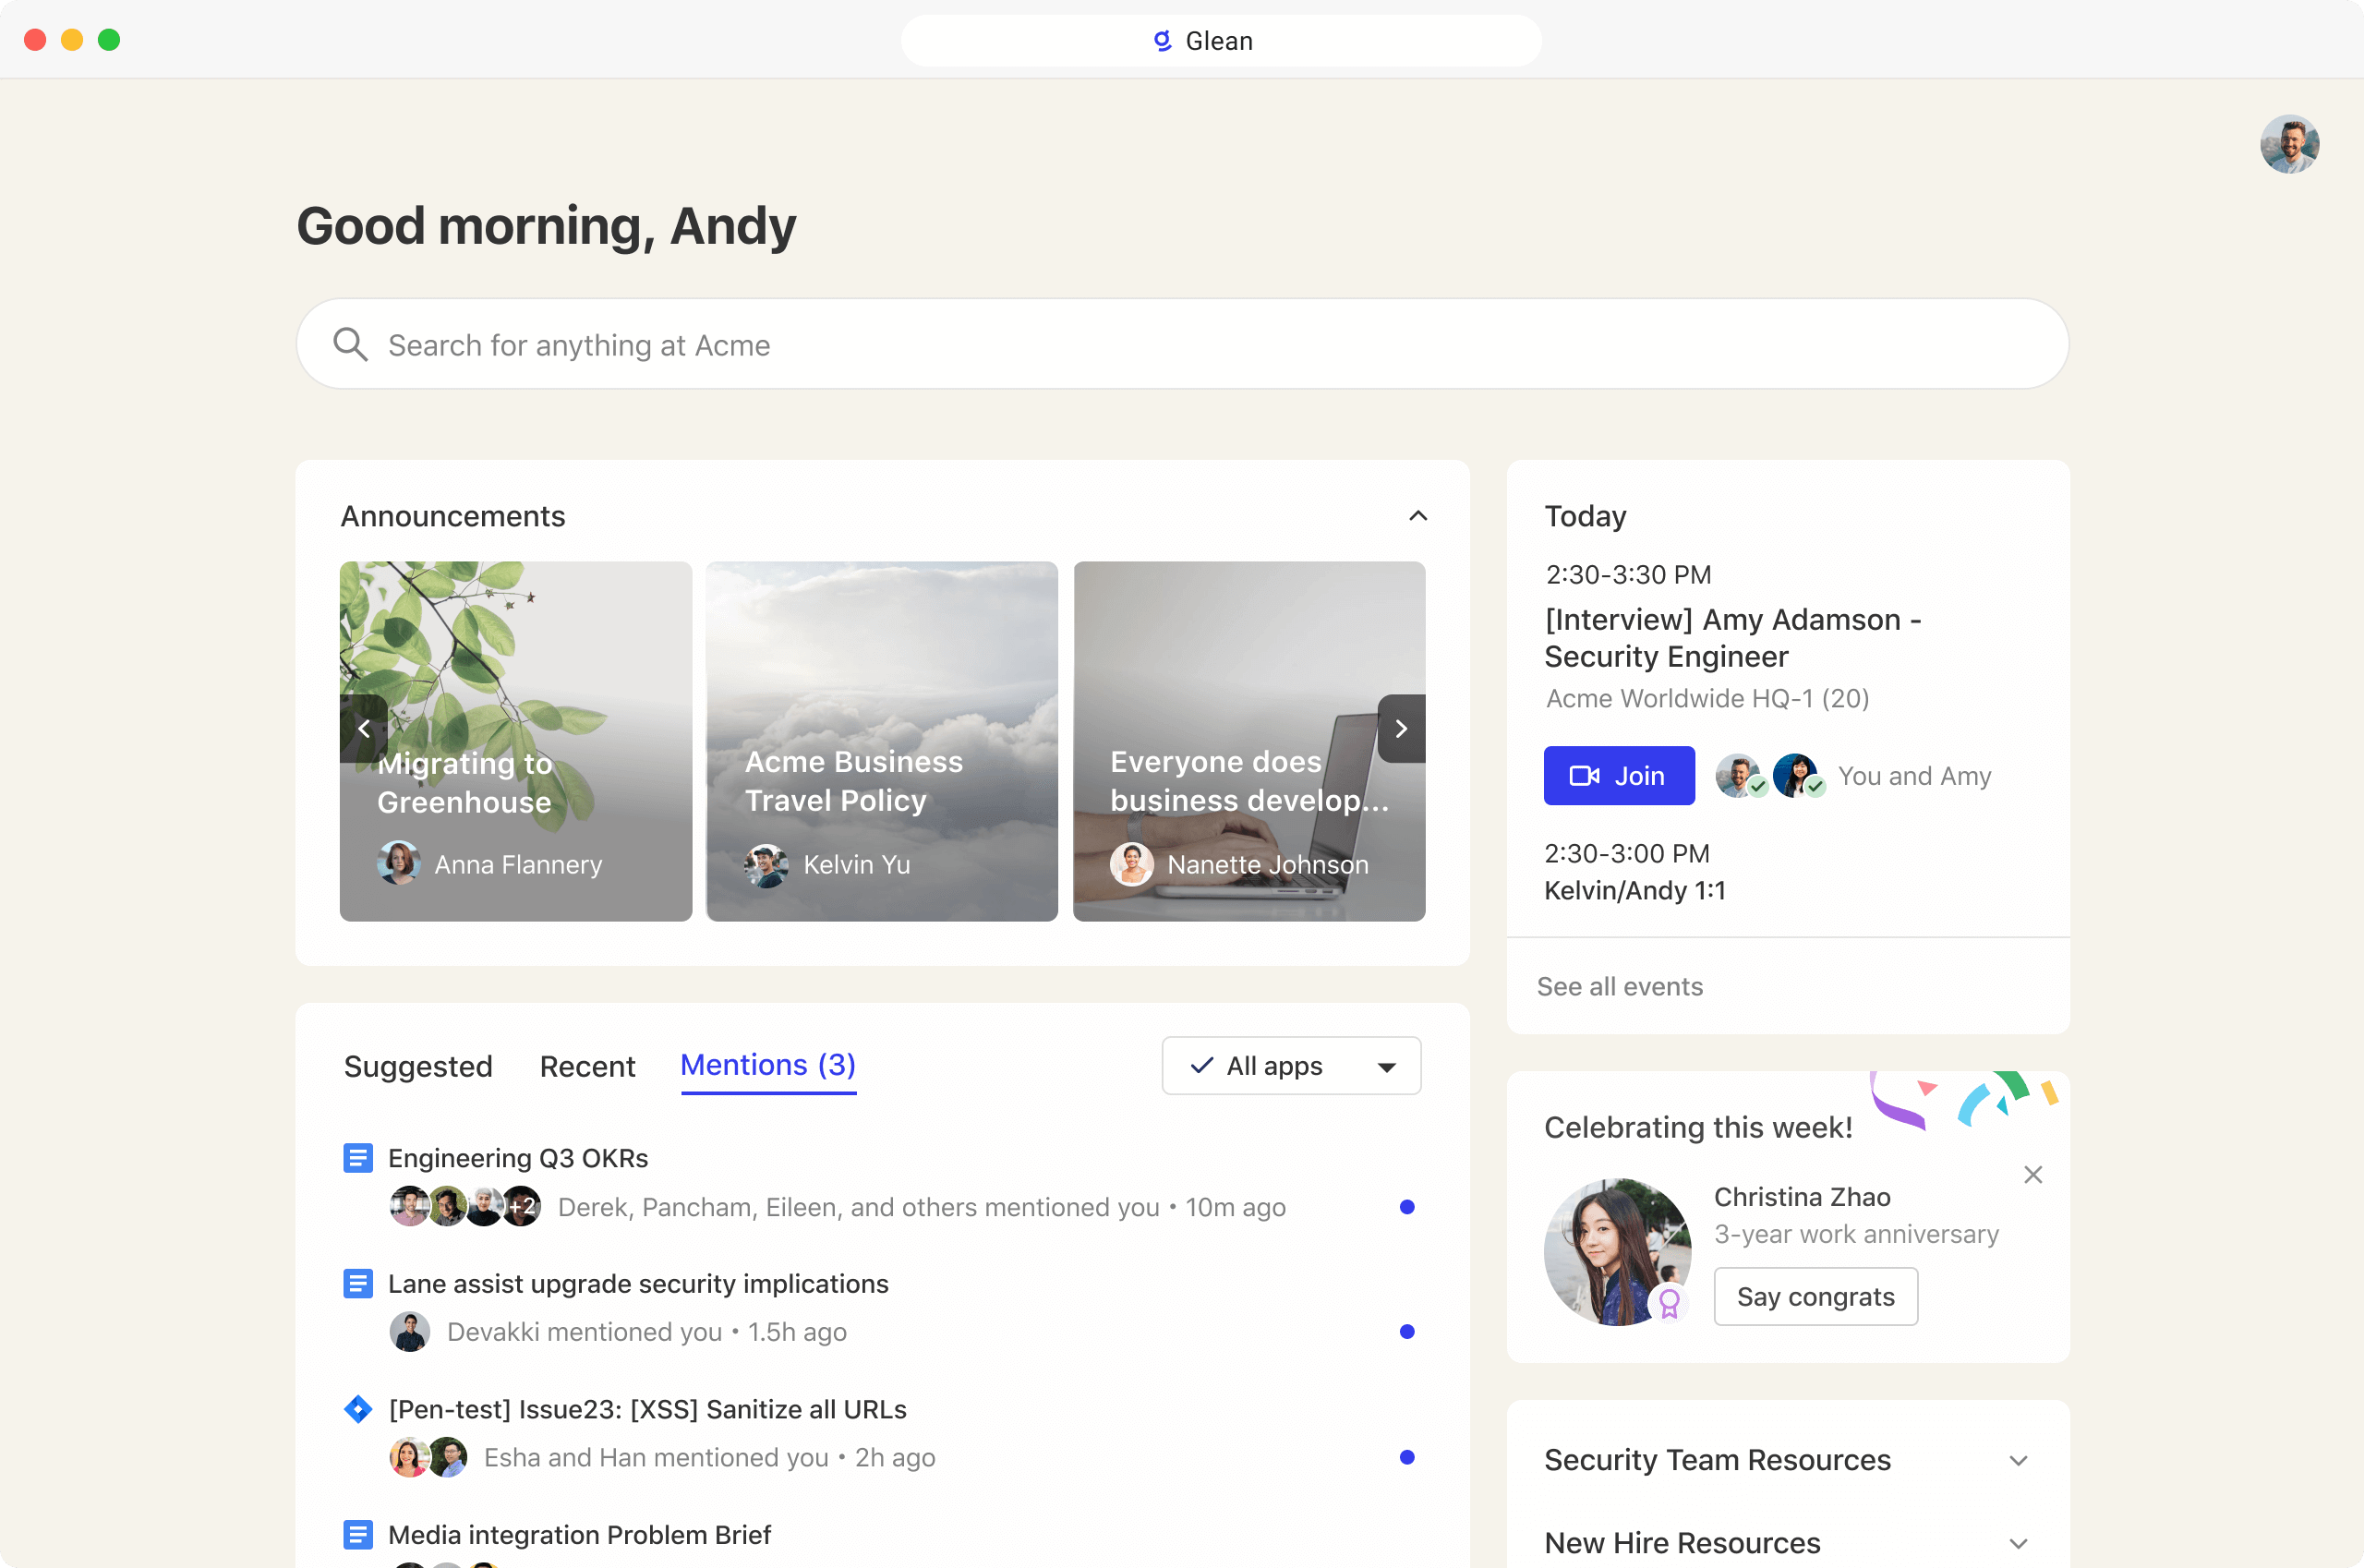Go to previous announcements with left arrow
This screenshot has width=2364, height=1568.
(364, 729)
